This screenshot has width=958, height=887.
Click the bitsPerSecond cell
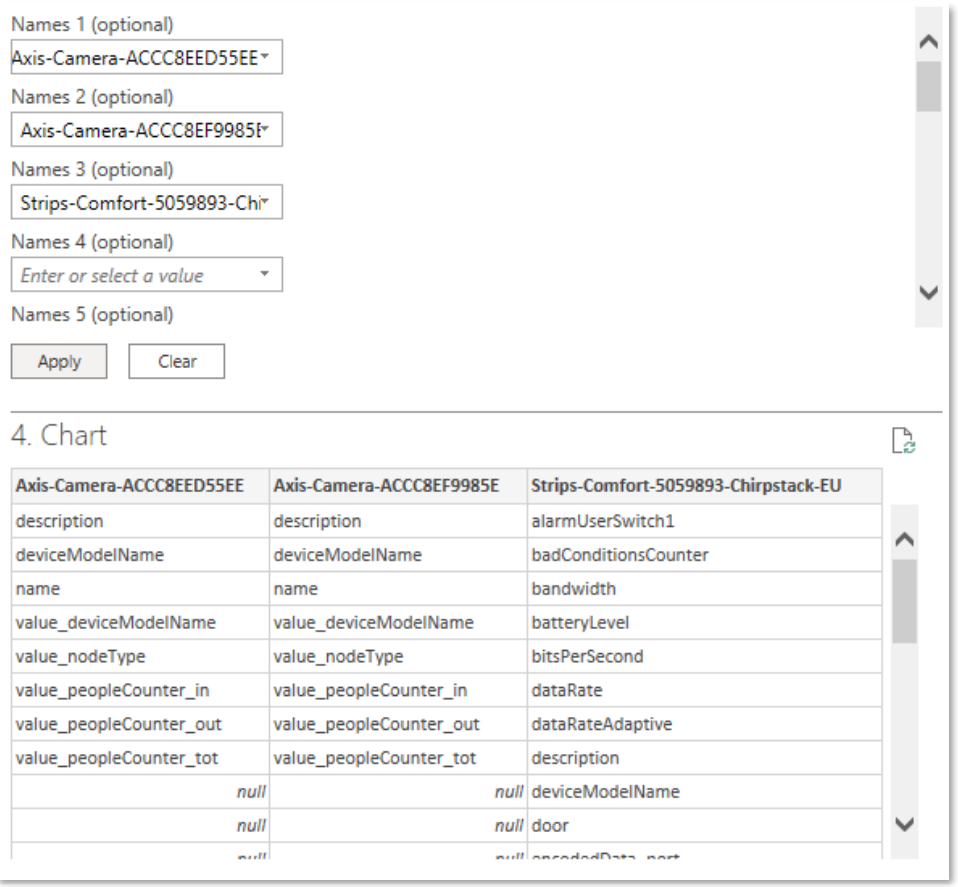(704, 656)
